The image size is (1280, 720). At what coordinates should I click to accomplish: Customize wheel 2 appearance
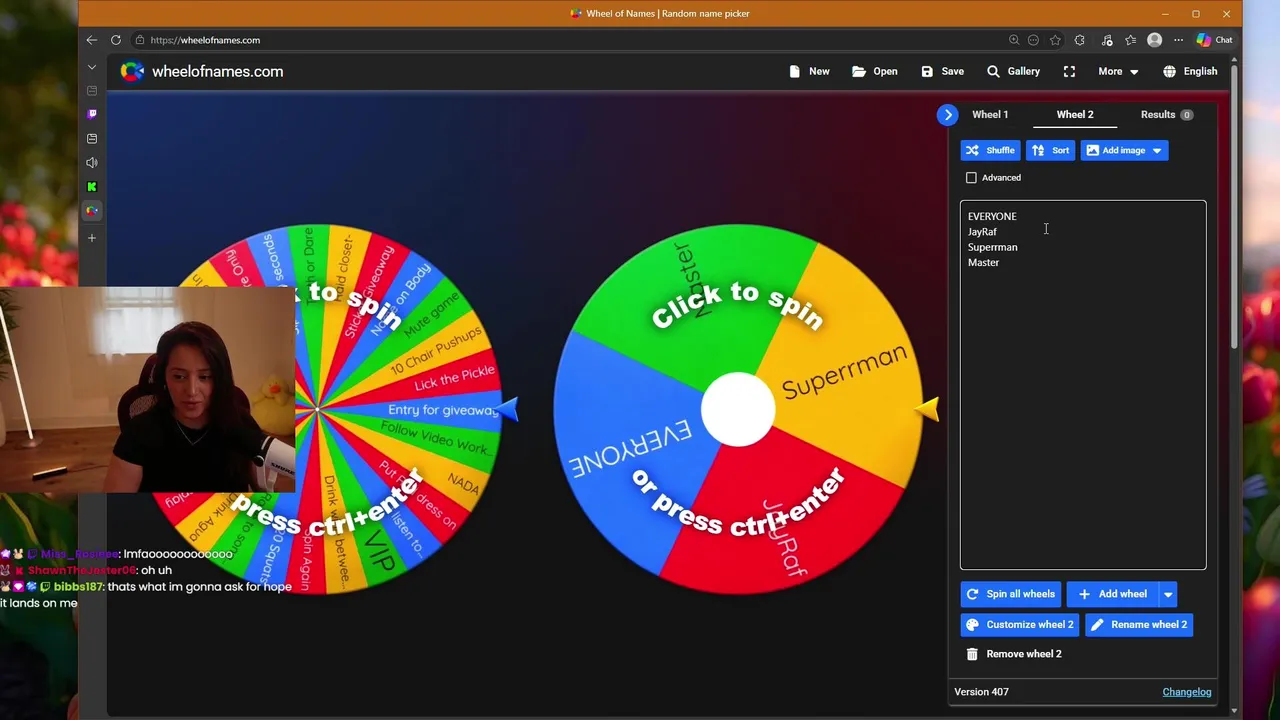(x=1019, y=625)
